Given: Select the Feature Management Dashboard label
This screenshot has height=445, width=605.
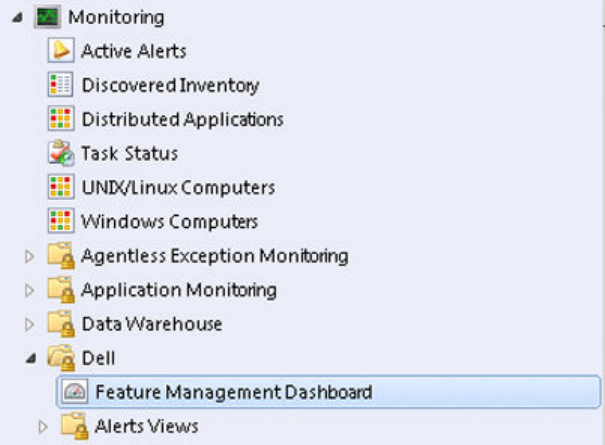Looking at the screenshot, I should pos(233,392).
